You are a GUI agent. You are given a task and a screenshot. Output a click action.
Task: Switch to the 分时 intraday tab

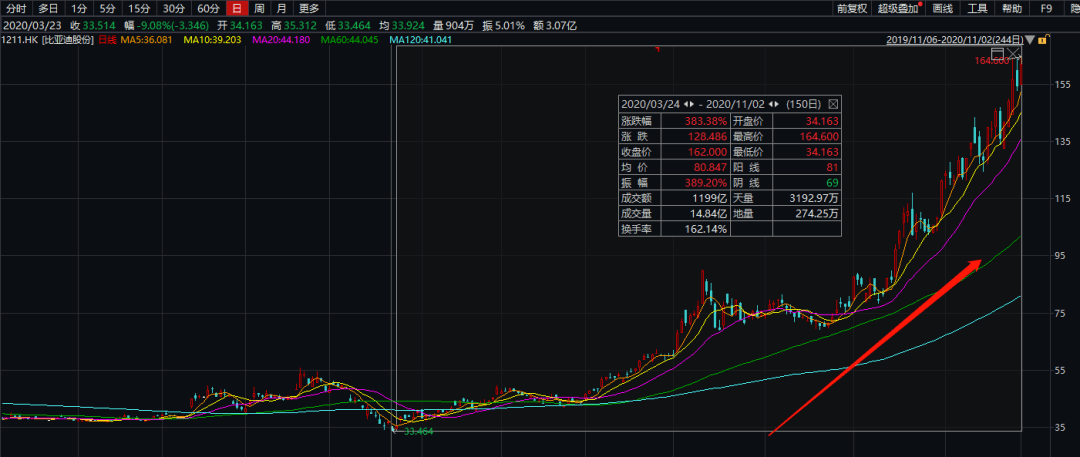(17, 8)
